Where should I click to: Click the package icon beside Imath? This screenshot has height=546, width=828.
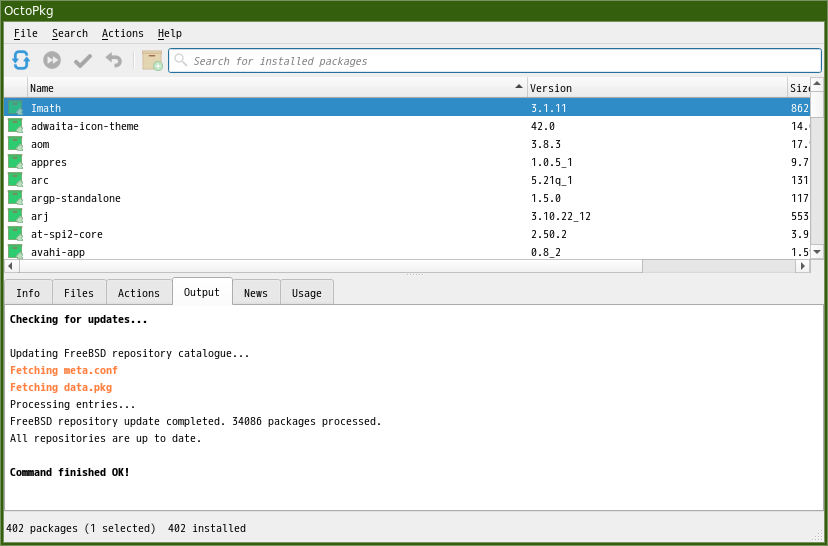(x=15, y=108)
